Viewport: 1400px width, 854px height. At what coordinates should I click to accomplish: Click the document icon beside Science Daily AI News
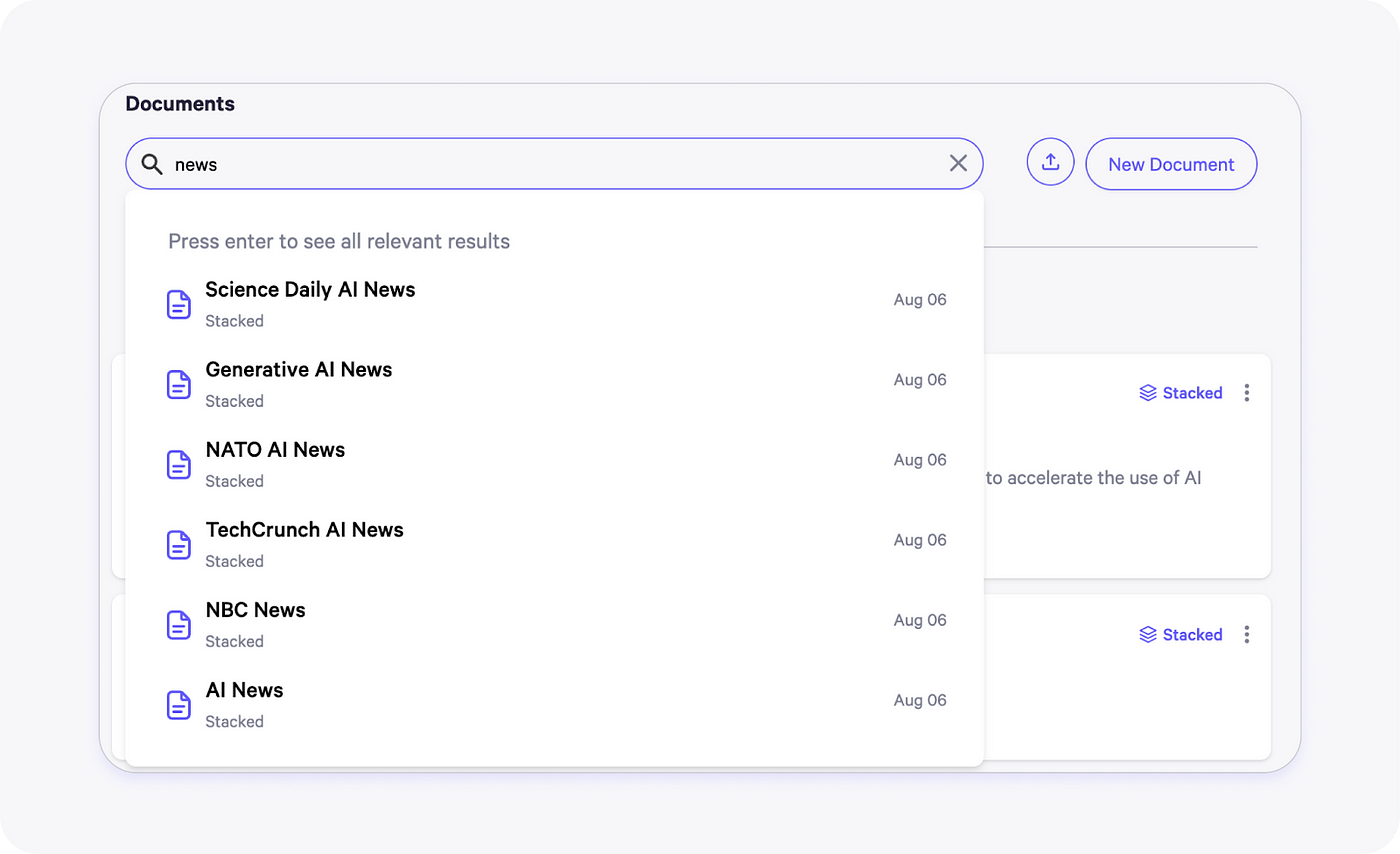pyautogui.click(x=178, y=304)
